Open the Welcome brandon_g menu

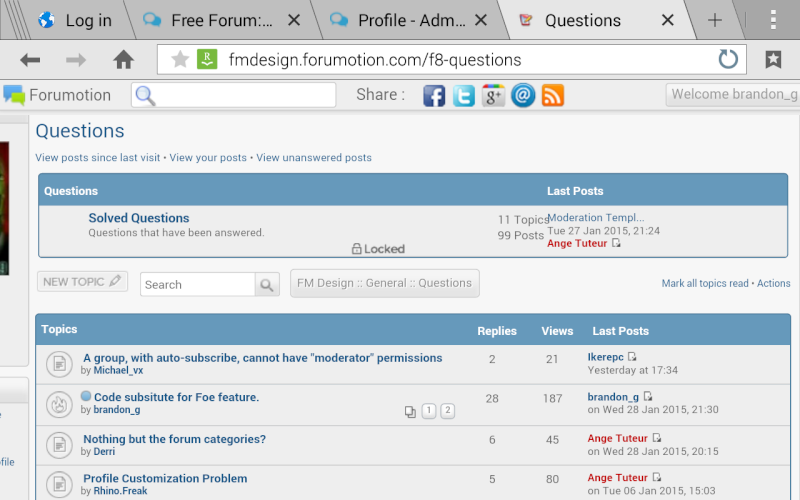click(x=733, y=94)
